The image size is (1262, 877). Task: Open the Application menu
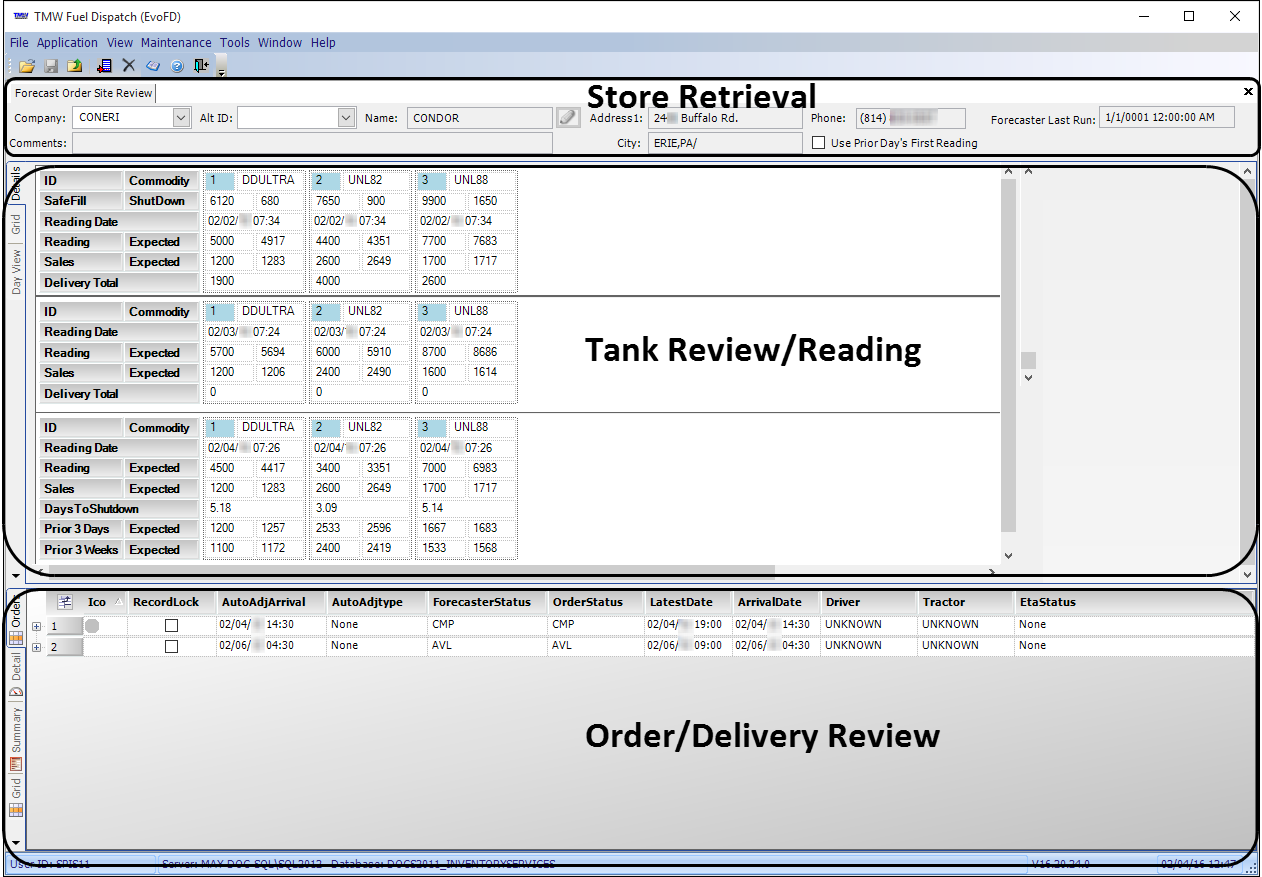pyautogui.click(x=67, y=43)
